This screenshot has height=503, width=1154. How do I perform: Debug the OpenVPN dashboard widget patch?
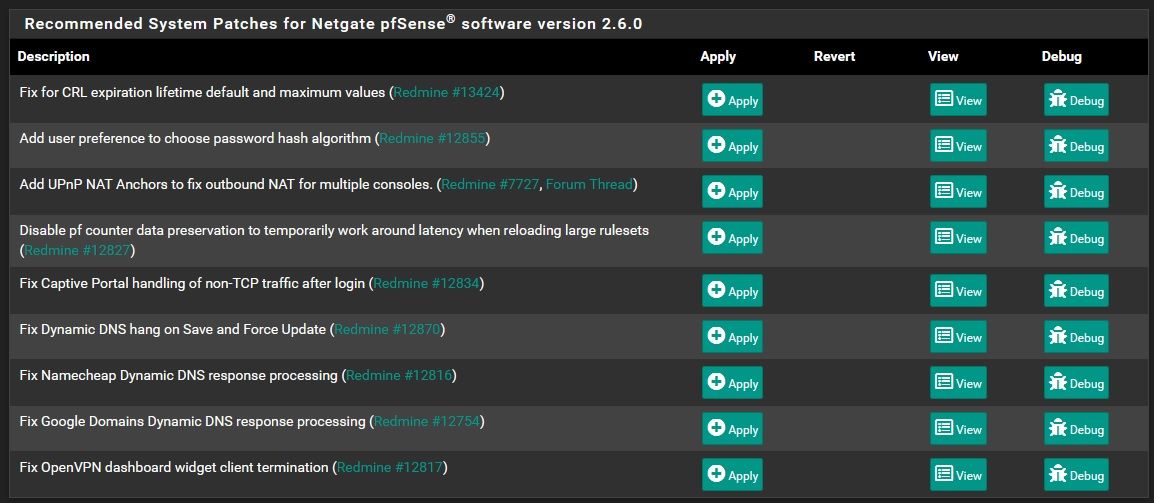click(x=1076, y=475)
